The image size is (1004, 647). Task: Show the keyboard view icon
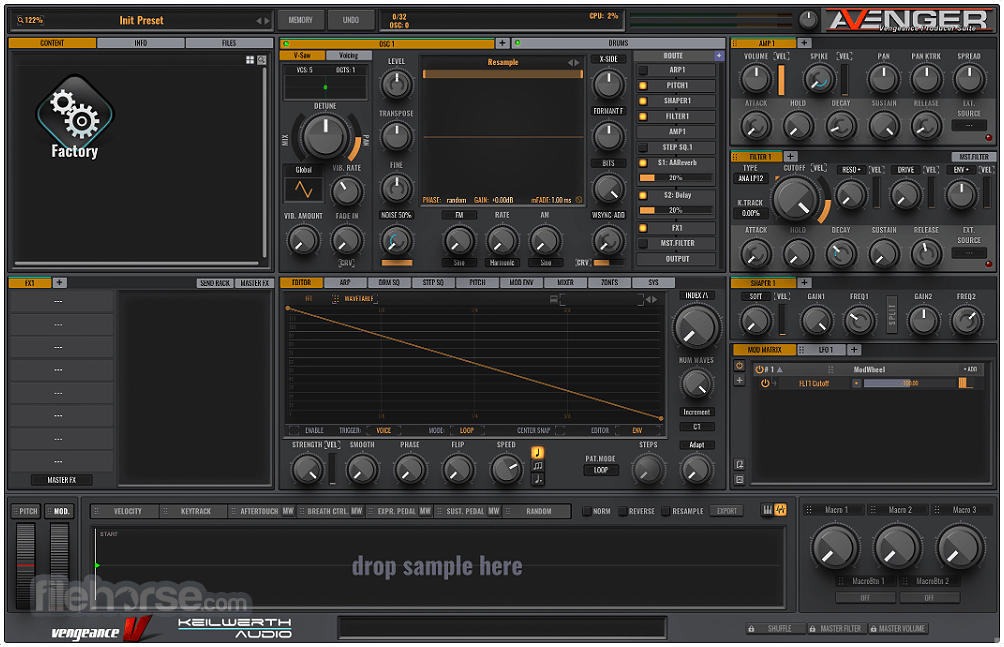tap(767, 510)
